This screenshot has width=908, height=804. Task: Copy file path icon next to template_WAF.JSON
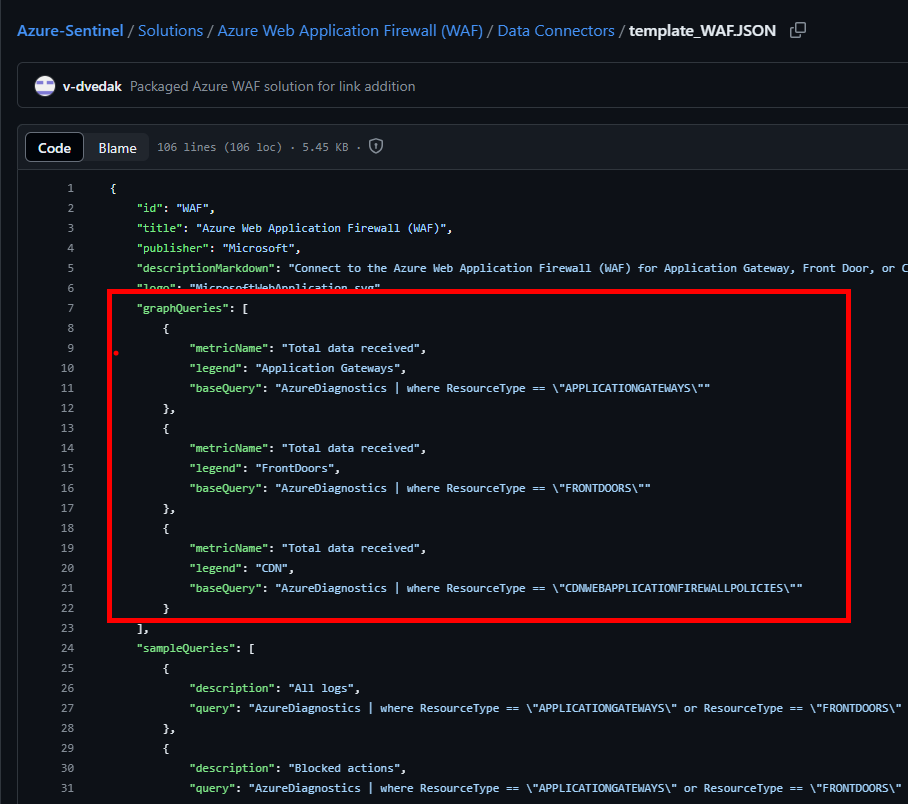tap(797, 30)
